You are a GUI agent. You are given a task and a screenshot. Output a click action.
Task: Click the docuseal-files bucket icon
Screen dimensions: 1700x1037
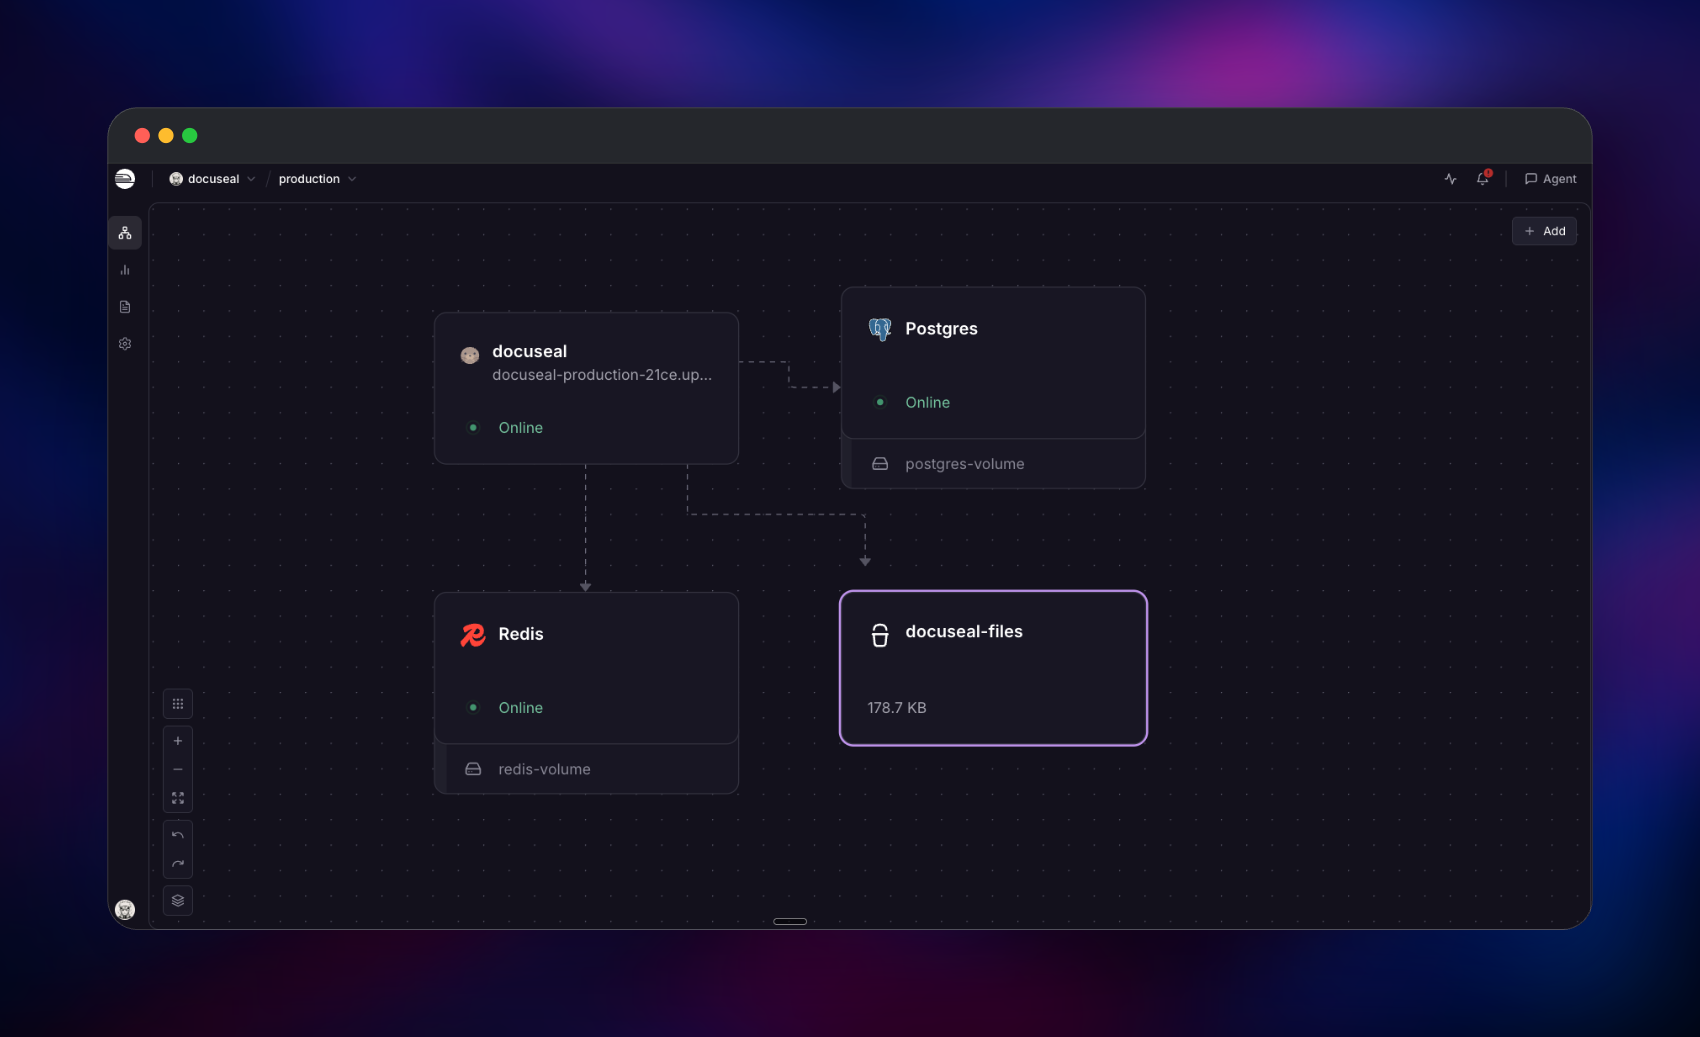880,635
